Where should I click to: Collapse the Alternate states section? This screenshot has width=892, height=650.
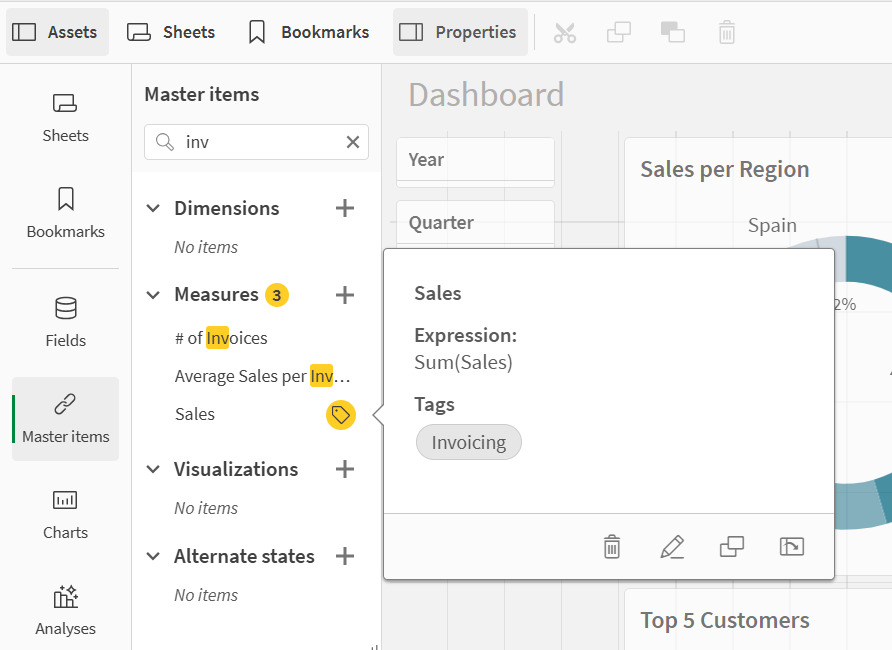(153, 556)
